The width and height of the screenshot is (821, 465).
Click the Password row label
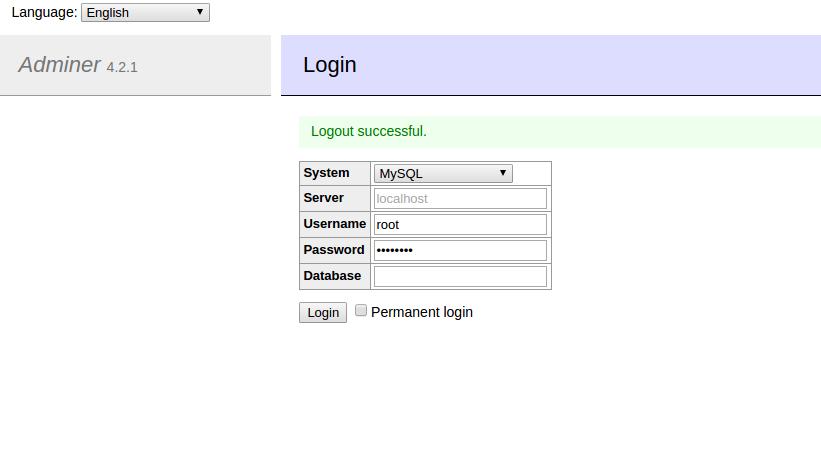[334, 250]
